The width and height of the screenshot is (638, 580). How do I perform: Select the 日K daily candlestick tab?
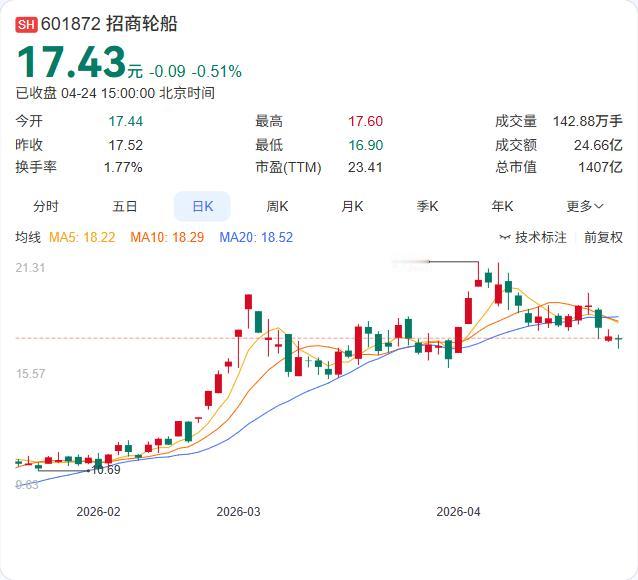202,206
